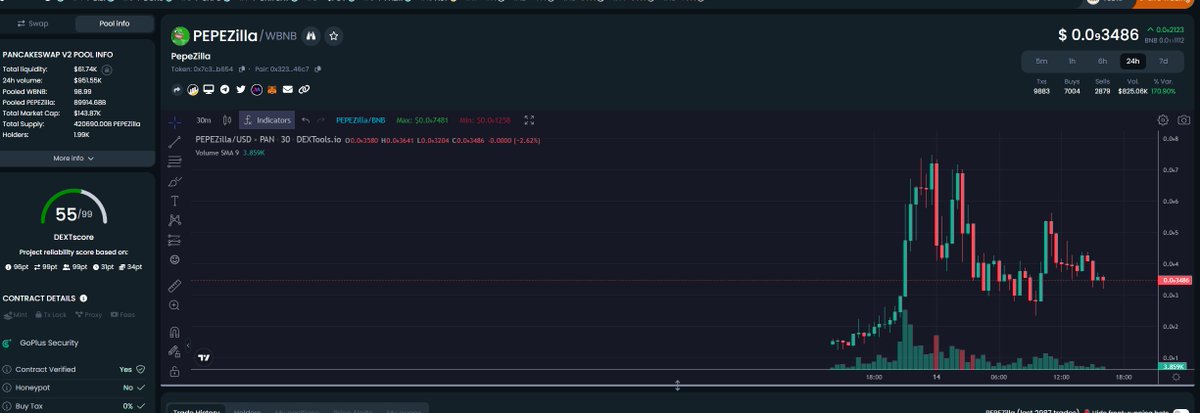Click the PEPEZilla/BNB chart toggle link
Image resolution: width=1200 pixels, height=413 pixels.
pyautogui.click(x=360, y=120)
